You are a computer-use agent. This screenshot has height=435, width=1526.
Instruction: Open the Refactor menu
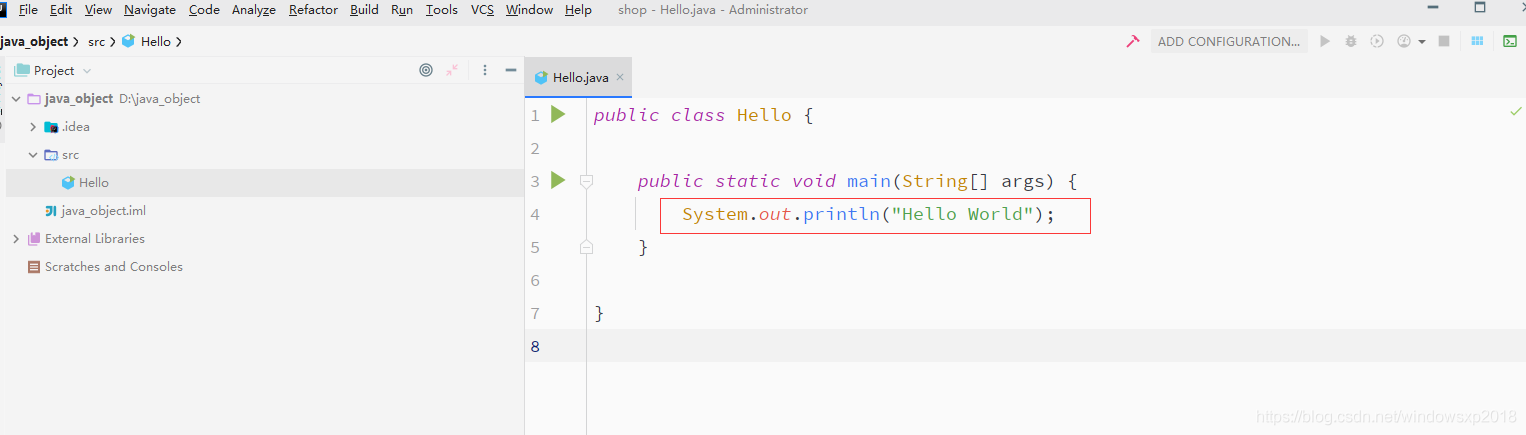click(x=313, y=10)
